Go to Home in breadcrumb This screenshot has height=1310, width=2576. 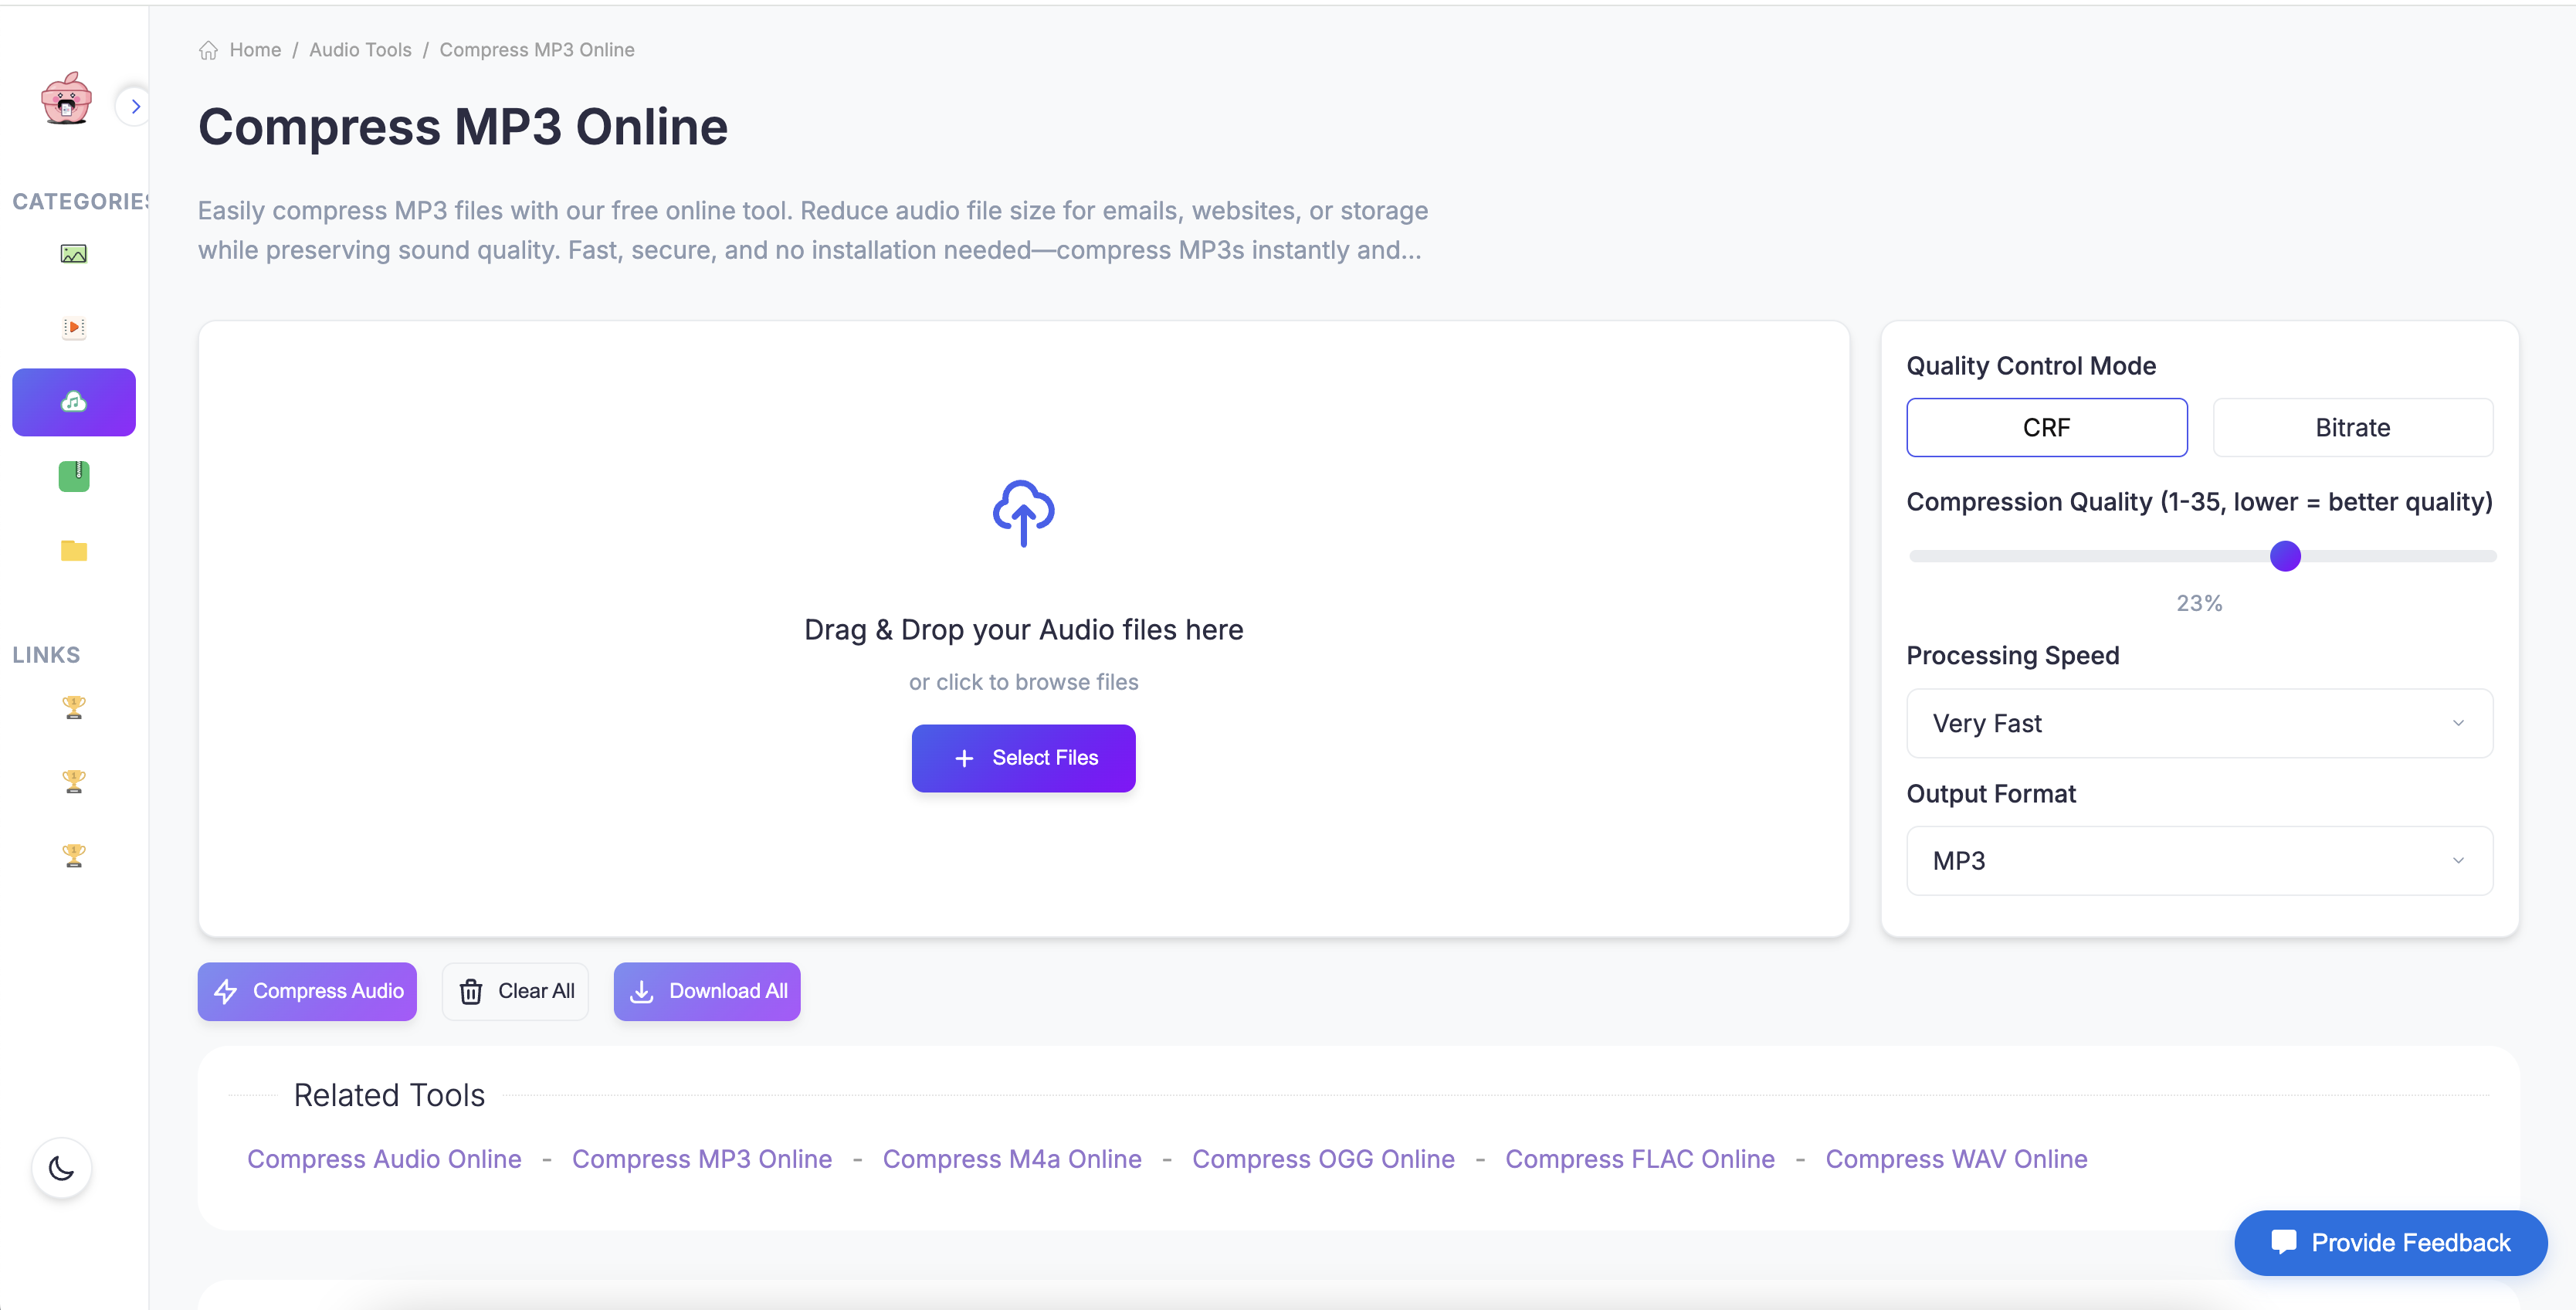pyautogui.click(x=254, y=50)
